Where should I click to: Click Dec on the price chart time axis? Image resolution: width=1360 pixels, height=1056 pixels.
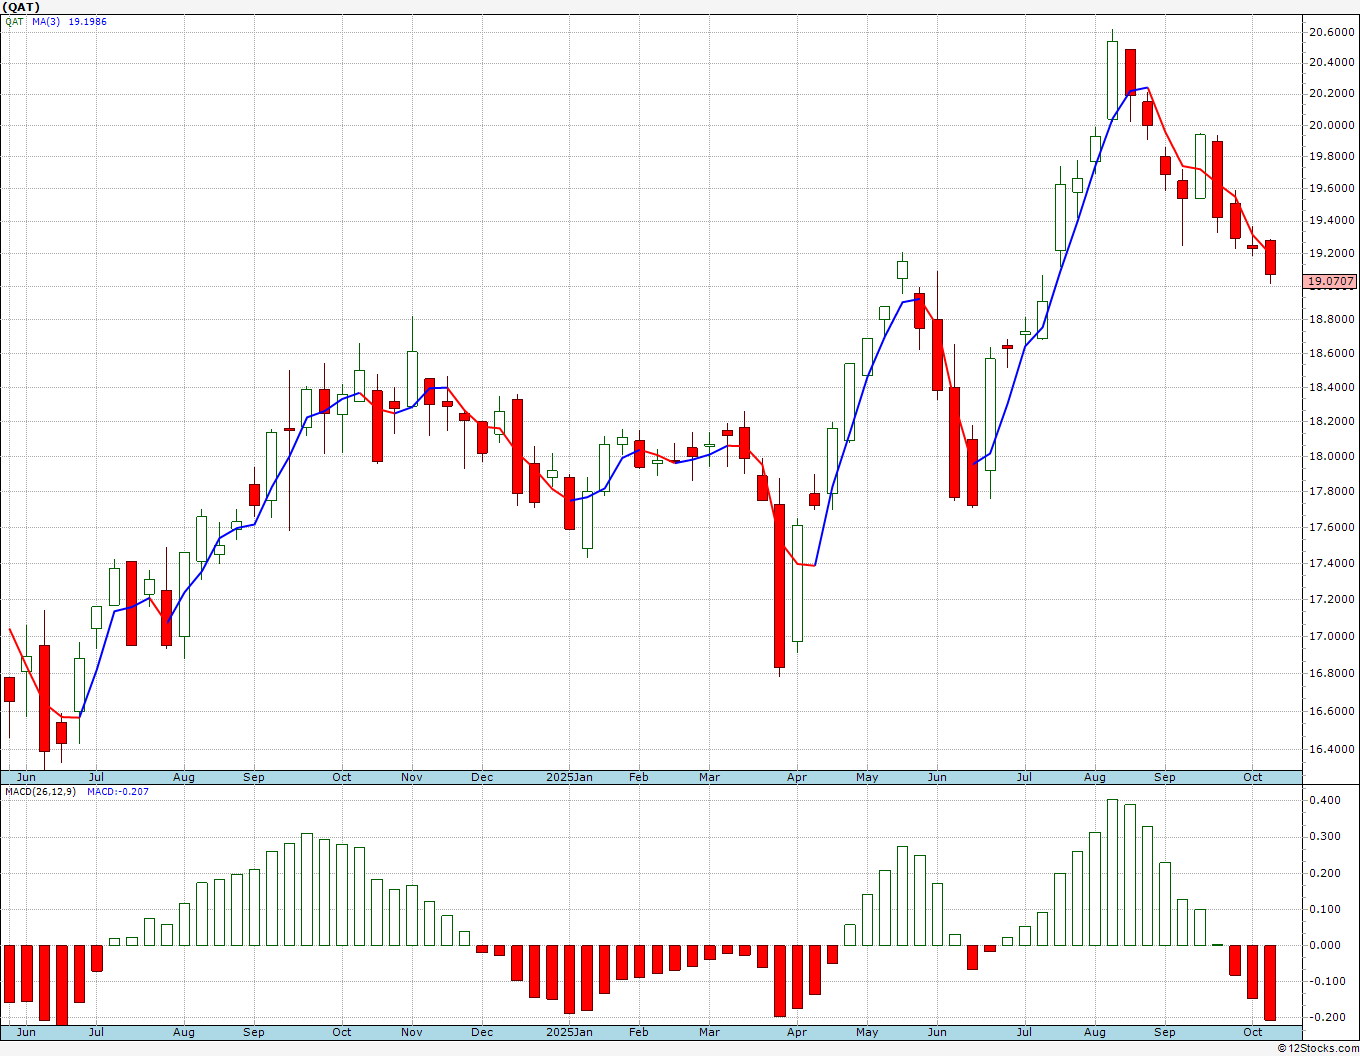482,777
